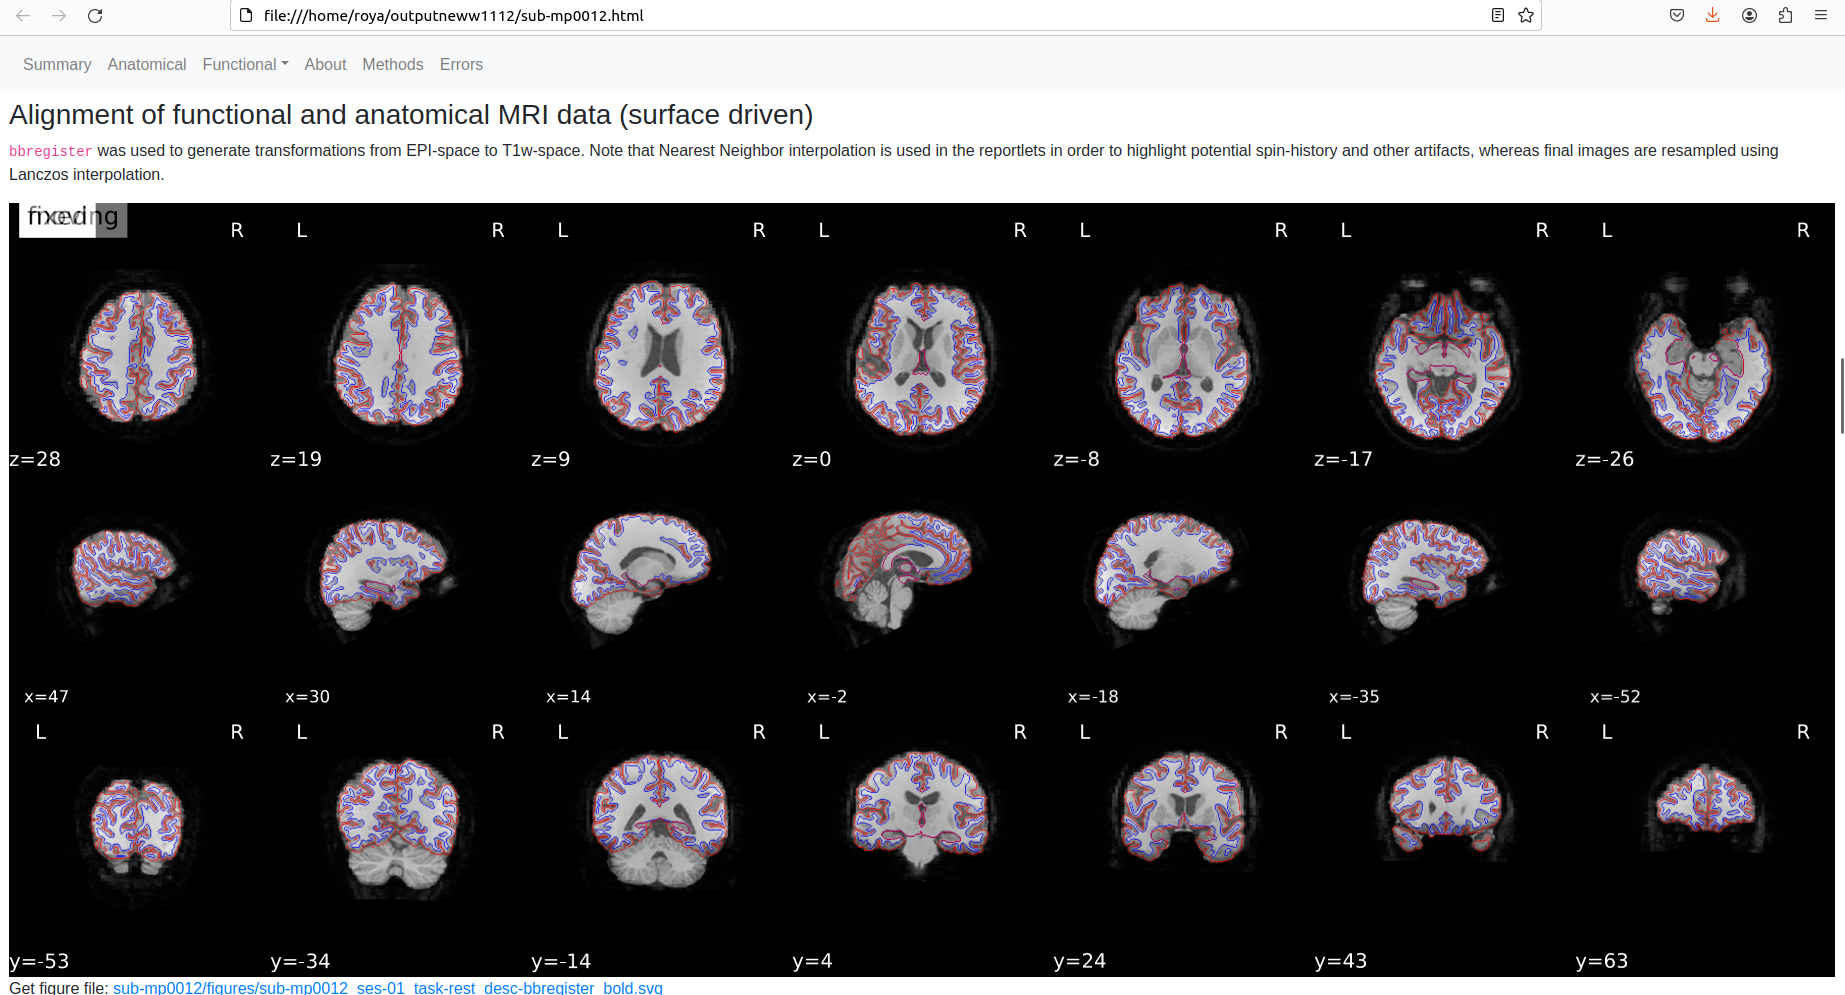Click the coronal slice y=43 brain image
1845x995 pixels.
(x=1444, y=805)
